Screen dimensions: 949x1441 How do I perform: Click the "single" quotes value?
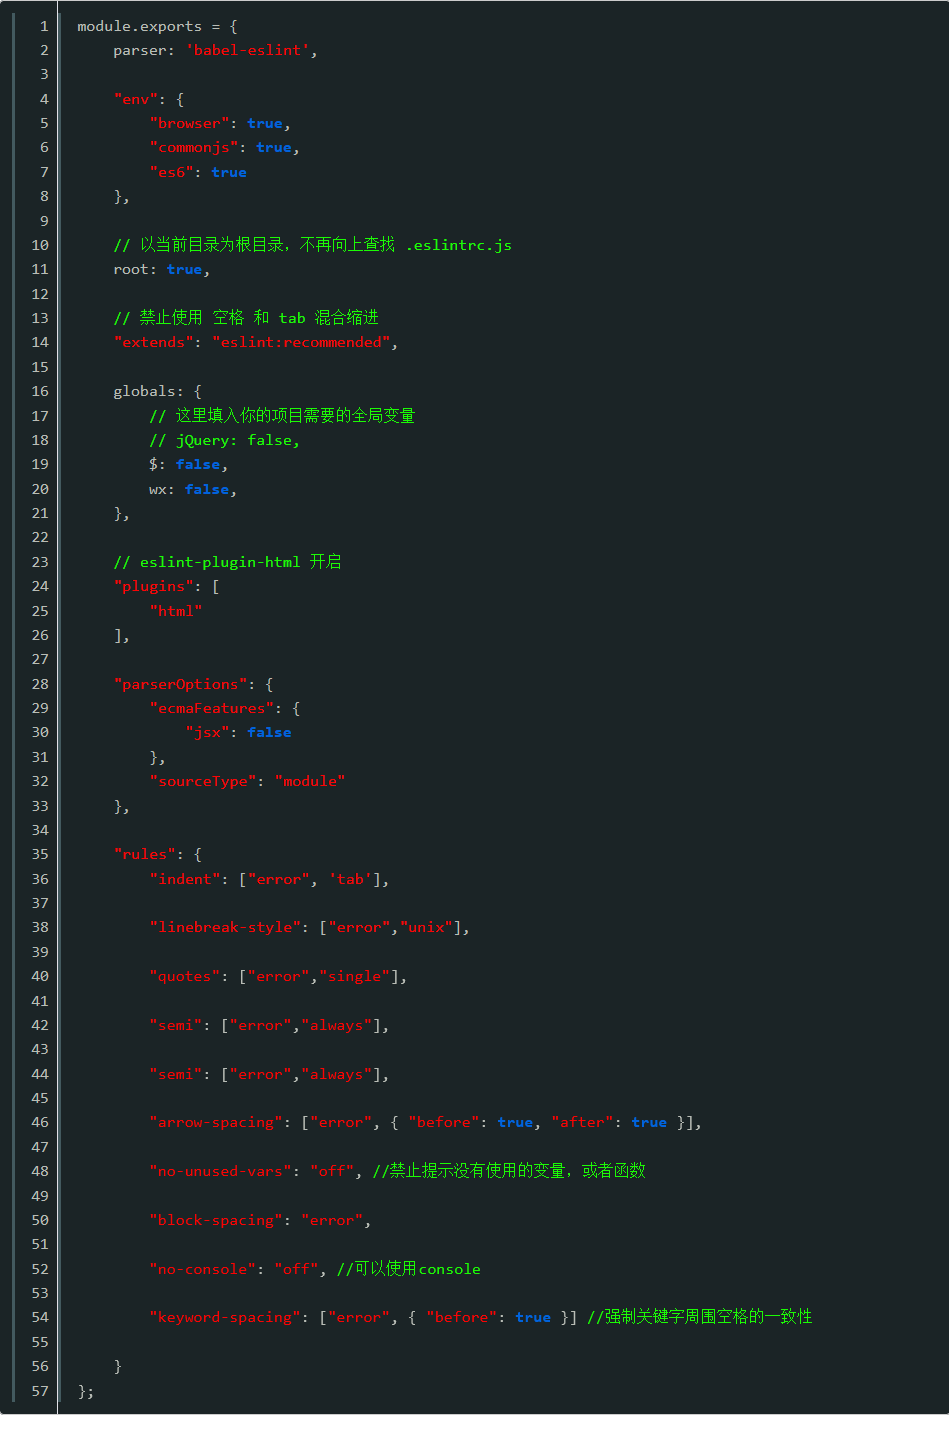(x=355, y=976)
